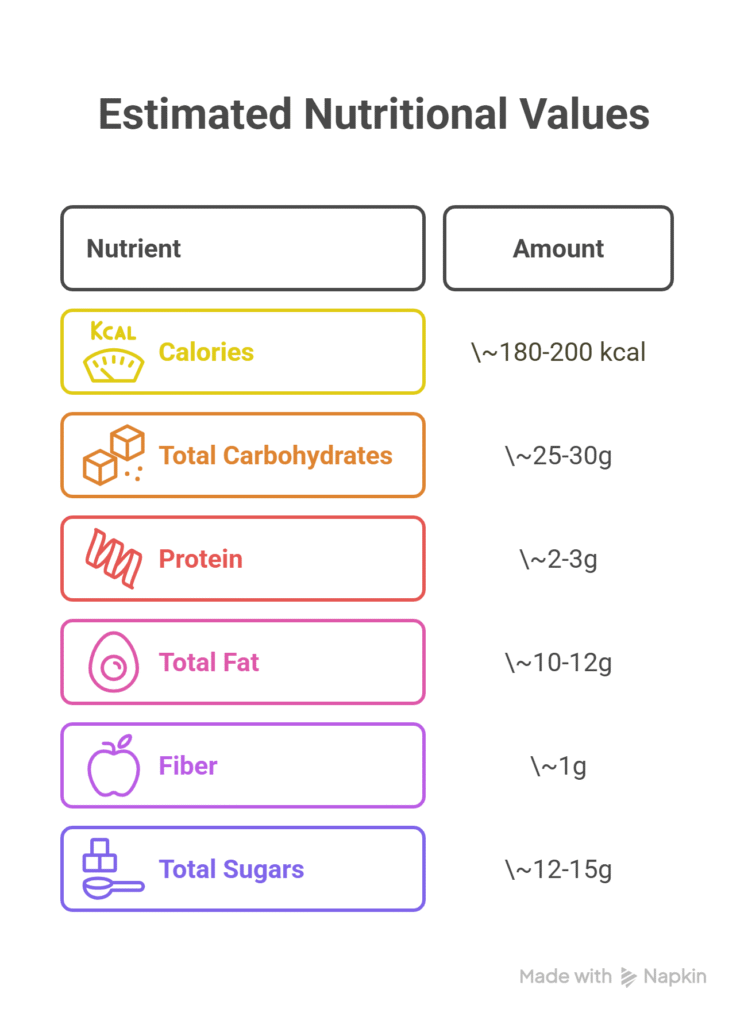Click the spoon and cubes sugars icon
Image resolution: width=748 pixels, height=1024 pixels.
coord(113,869)
